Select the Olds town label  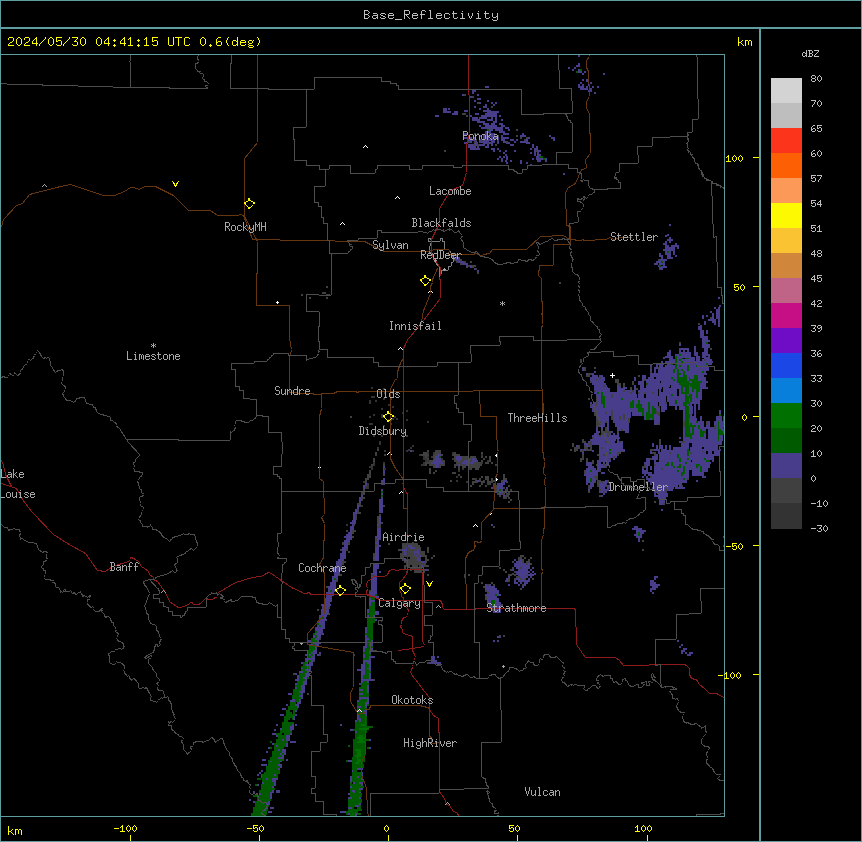tap(388, 394)
